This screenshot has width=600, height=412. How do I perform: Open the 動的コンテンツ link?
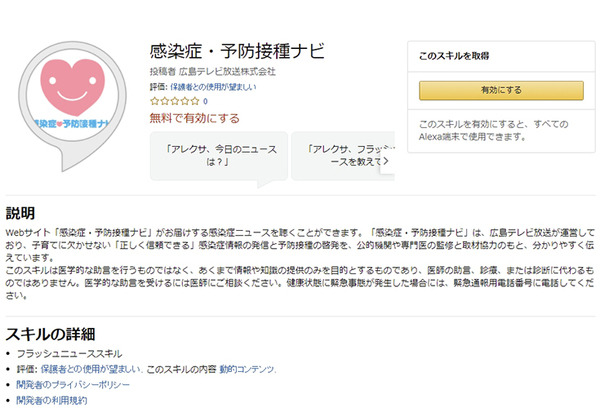248,369
